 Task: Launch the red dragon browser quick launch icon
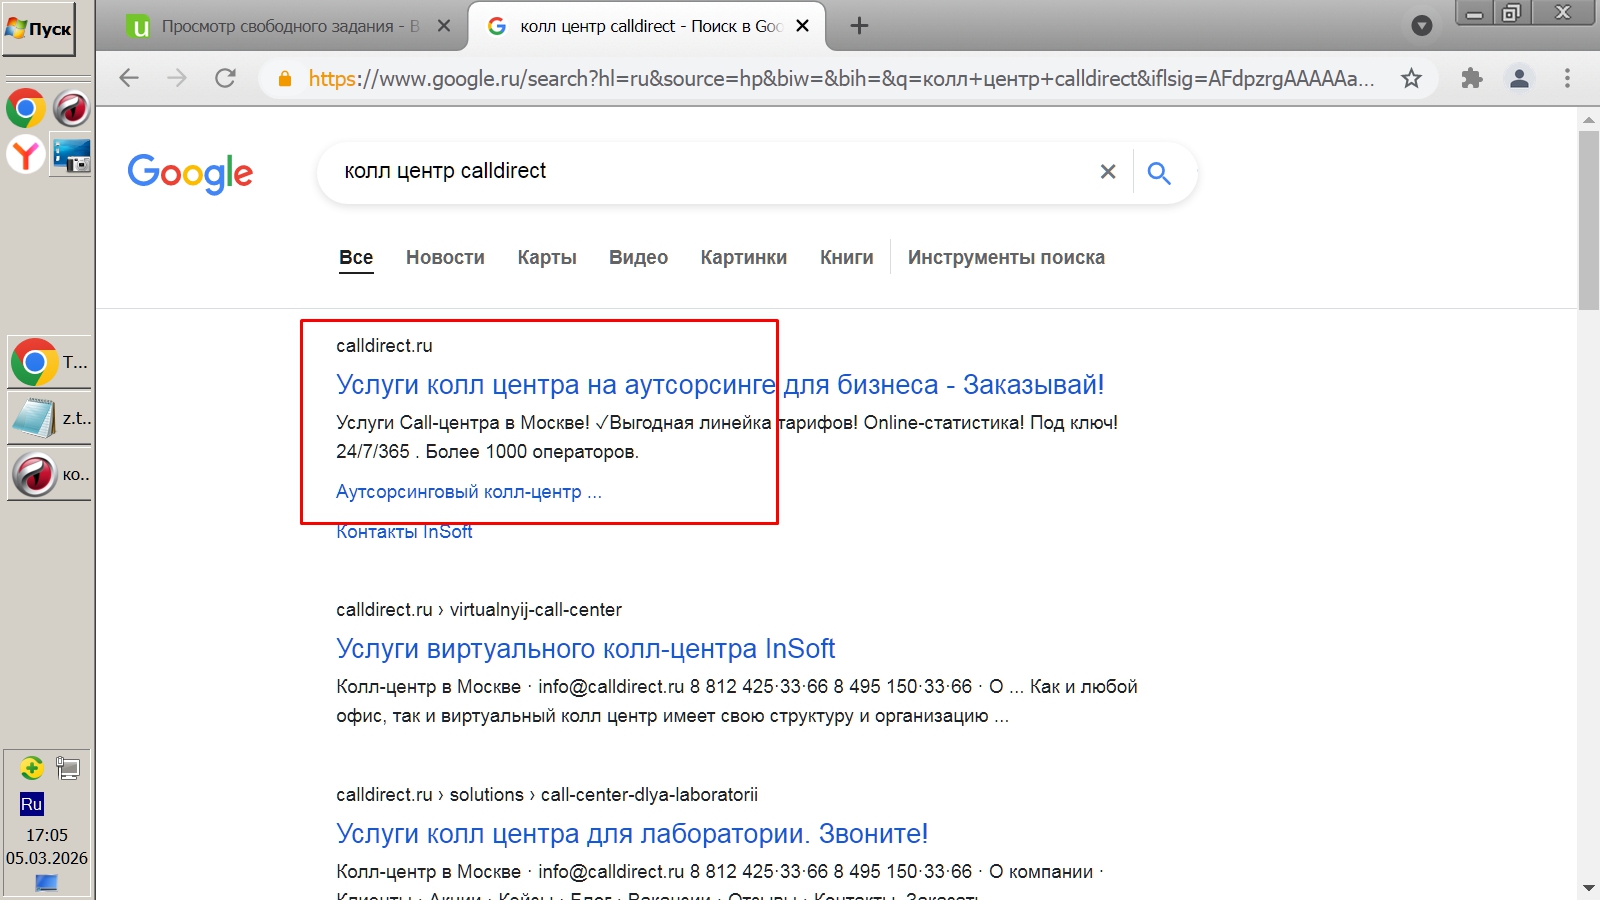pos(72,108)
